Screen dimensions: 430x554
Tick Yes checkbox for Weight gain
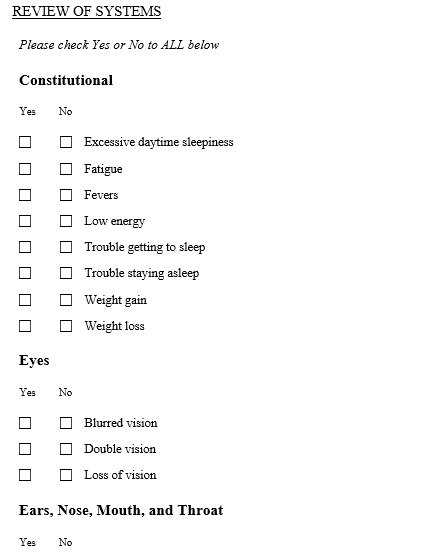click(x=25, y=300)
